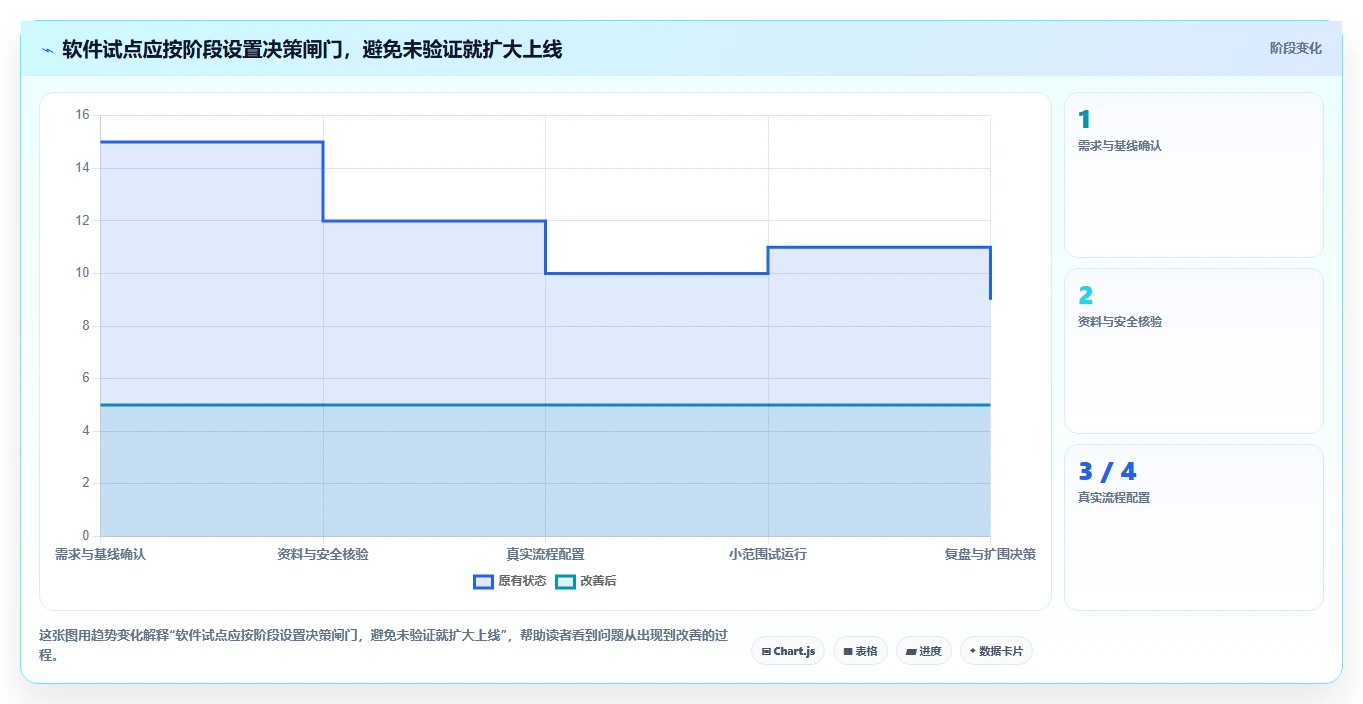Image resolution: width=1363 pixels, height=704 pixels.
Task: Click the y-axis value 16
Action: (x=82, y=115)
